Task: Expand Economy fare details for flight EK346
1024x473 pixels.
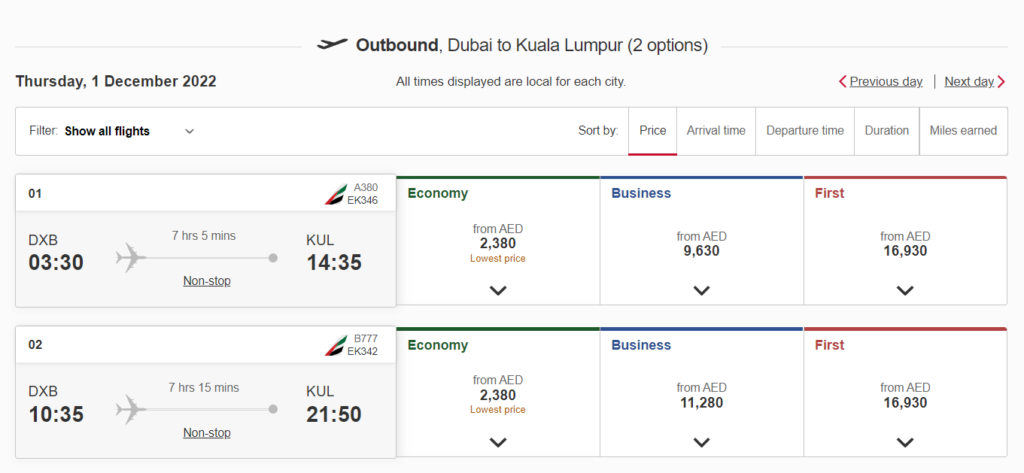Action: 498,291
